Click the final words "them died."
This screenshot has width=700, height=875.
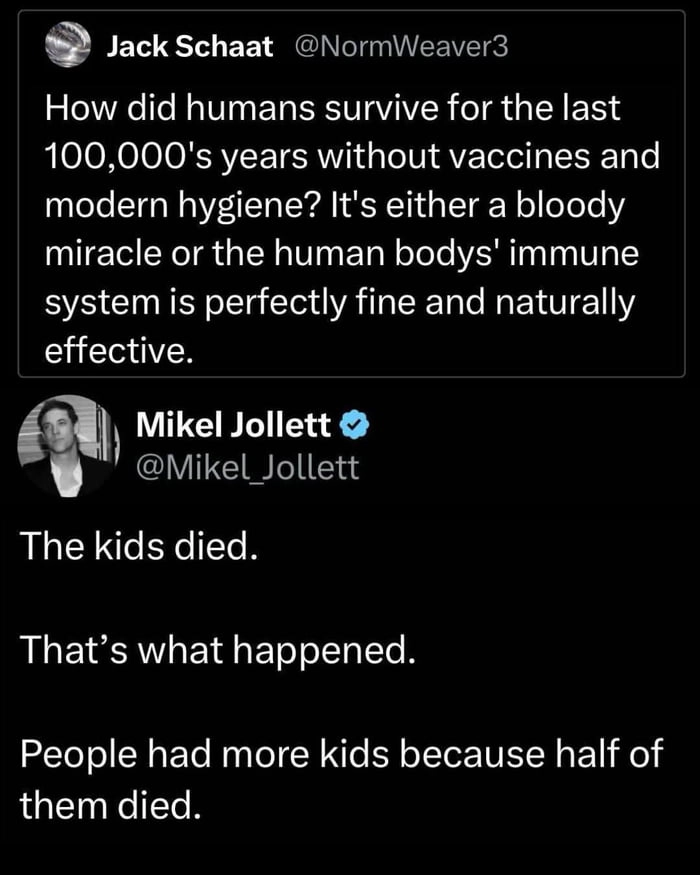112,802
